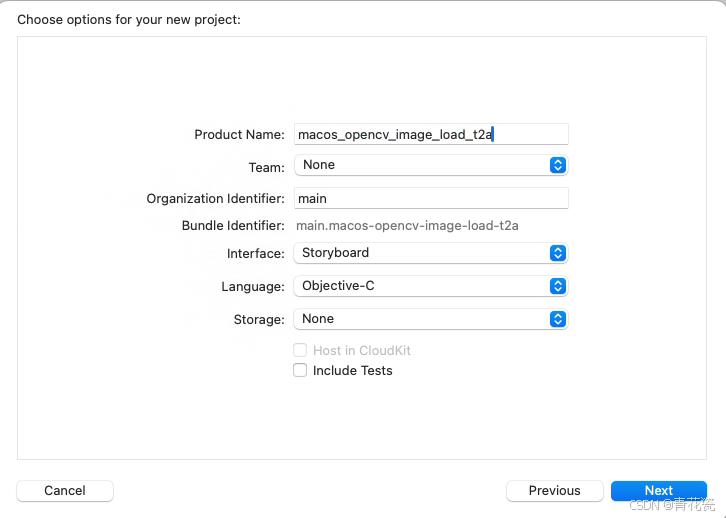Click the Language popup arrows icon
This screenshot has height=518, width=726.
click(558, 286)
